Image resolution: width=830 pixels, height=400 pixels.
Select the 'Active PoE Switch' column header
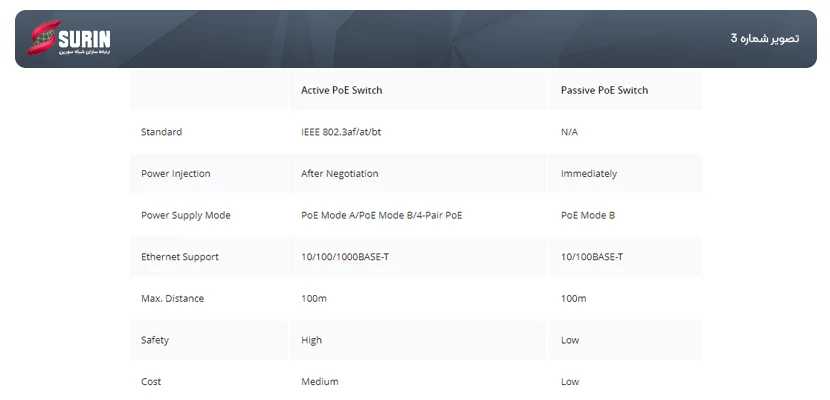pos(341,90)
